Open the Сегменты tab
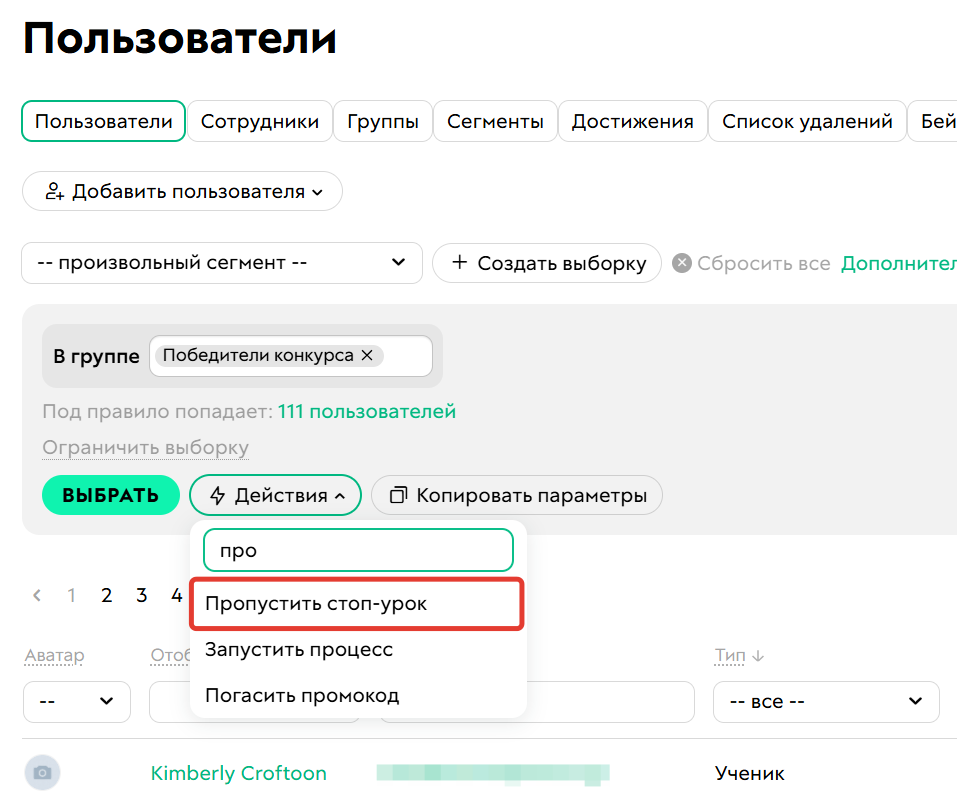This screenshot has width=957, height=804. [495, 121]
